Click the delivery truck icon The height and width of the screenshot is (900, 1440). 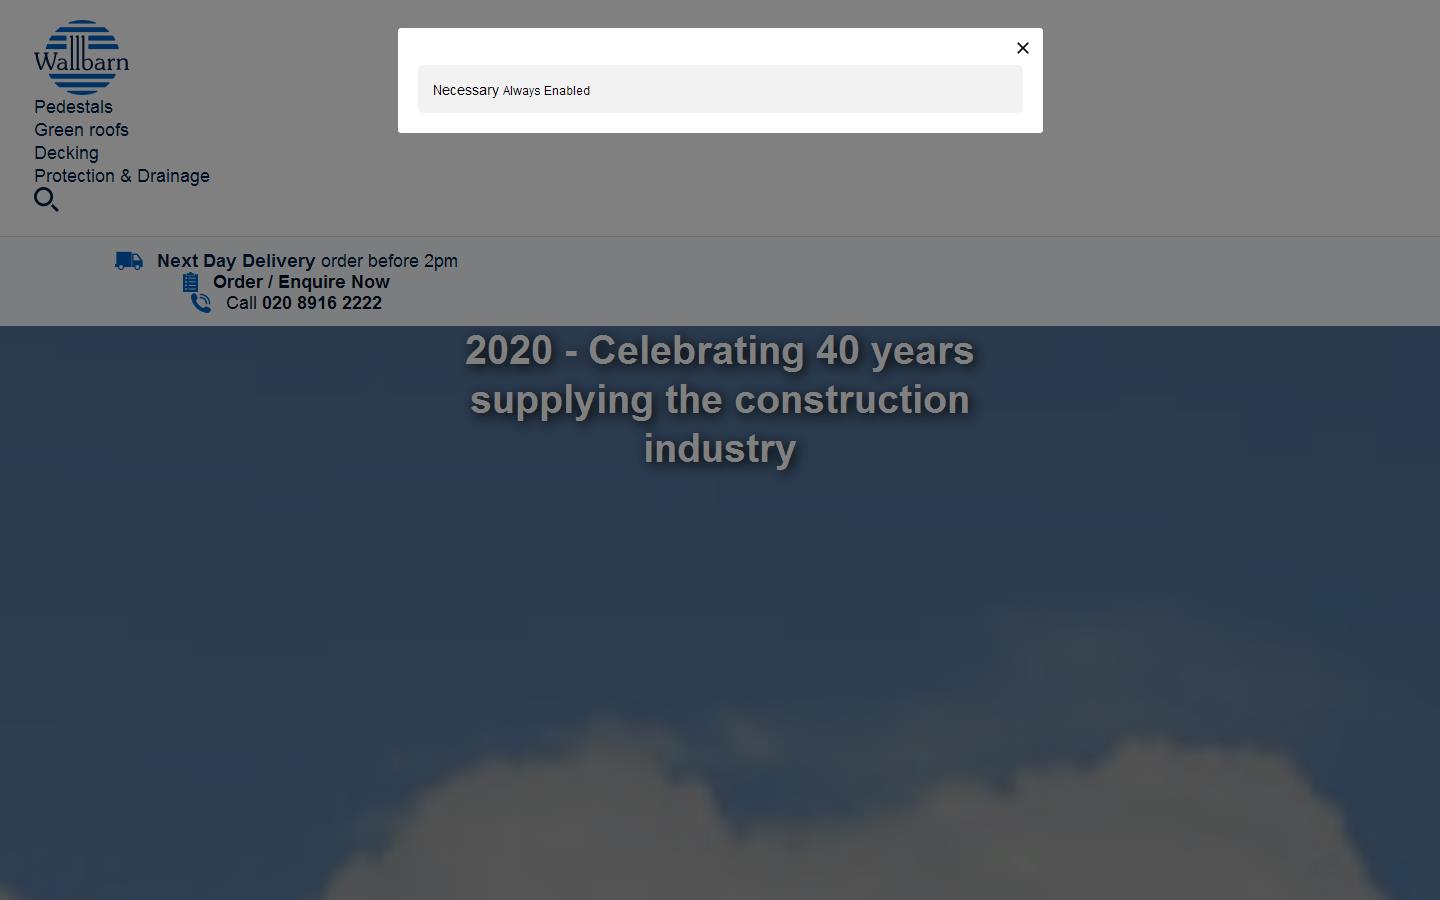(x=129, y=261)
